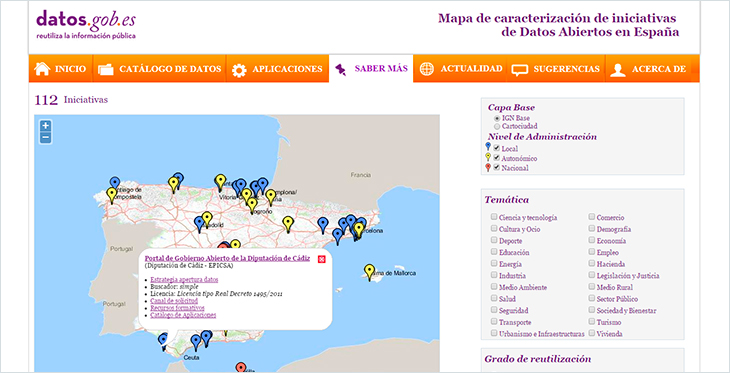Viewport: 730px width, 373px height.
Task: Click the datos.gob.es logo
Action: (86, 25)
